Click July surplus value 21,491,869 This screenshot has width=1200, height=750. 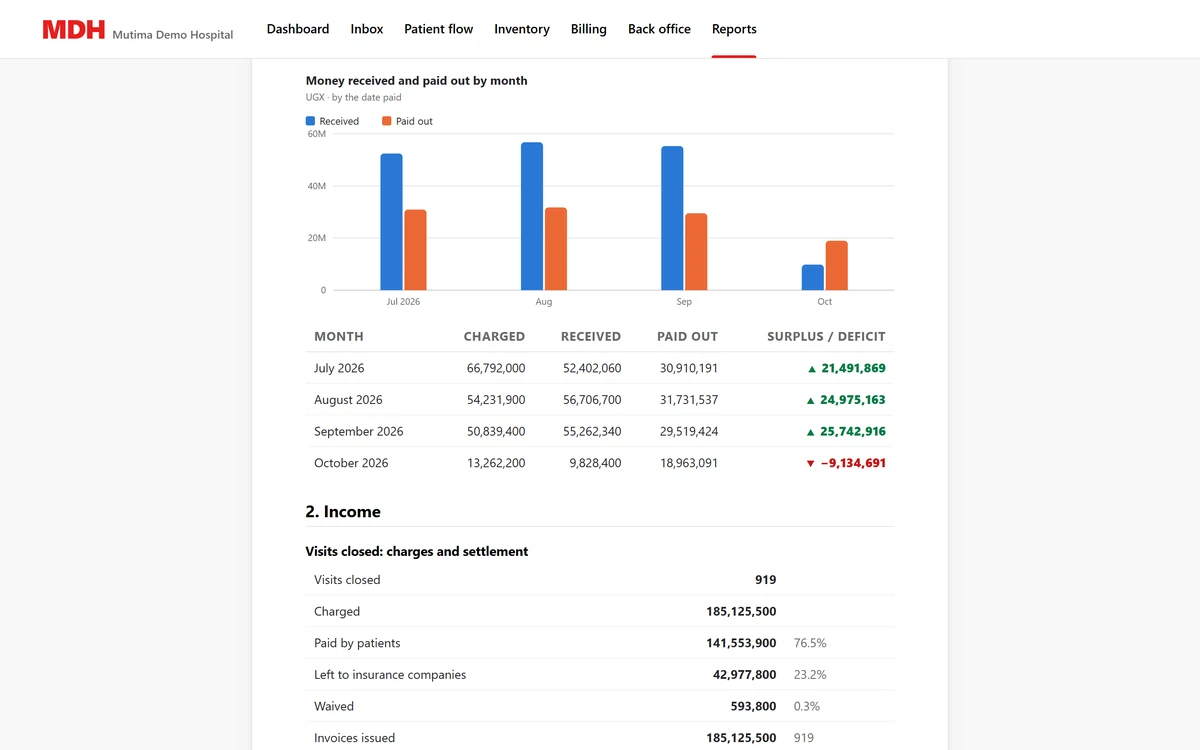point(853,368)
